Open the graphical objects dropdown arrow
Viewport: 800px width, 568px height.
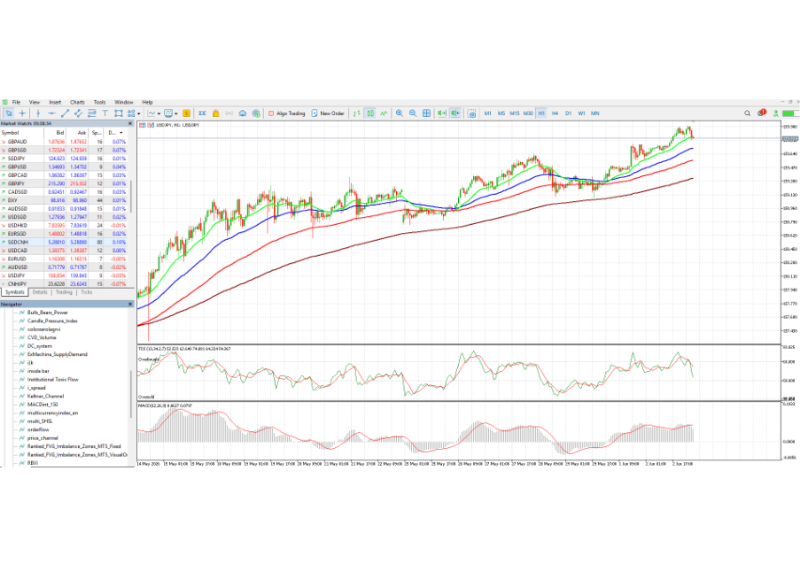[139, 114]
